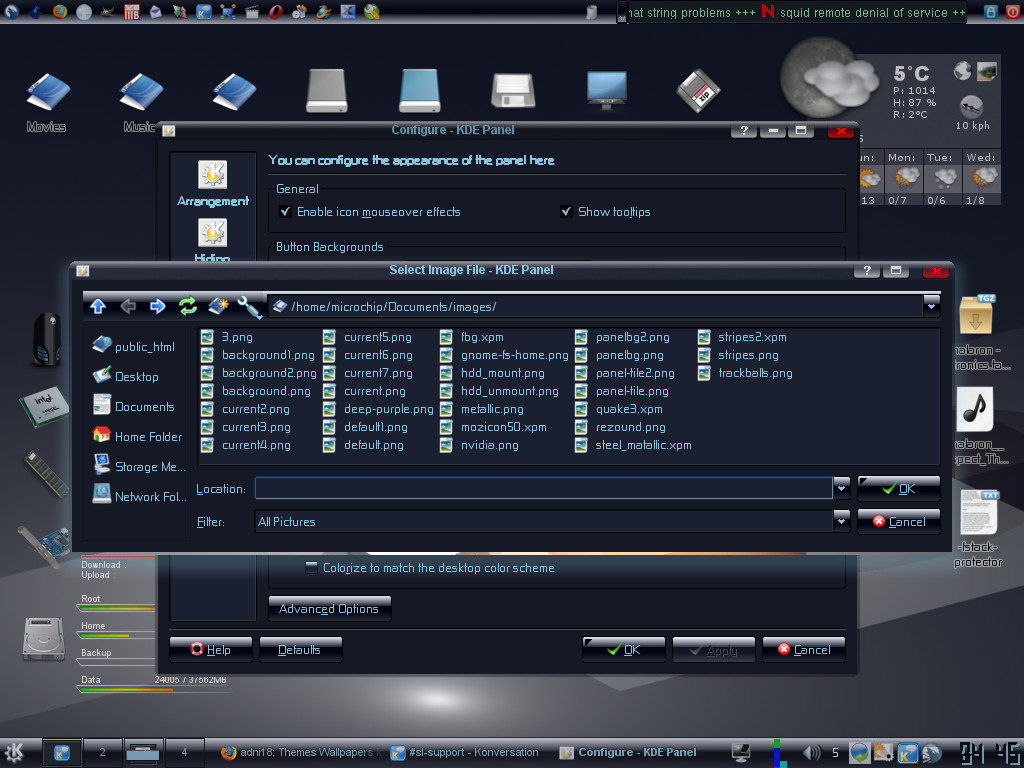Click the news ticker in top panel
Viewport: 1024px width, 768px height.
pyautogui.click(x=796, y=12)
